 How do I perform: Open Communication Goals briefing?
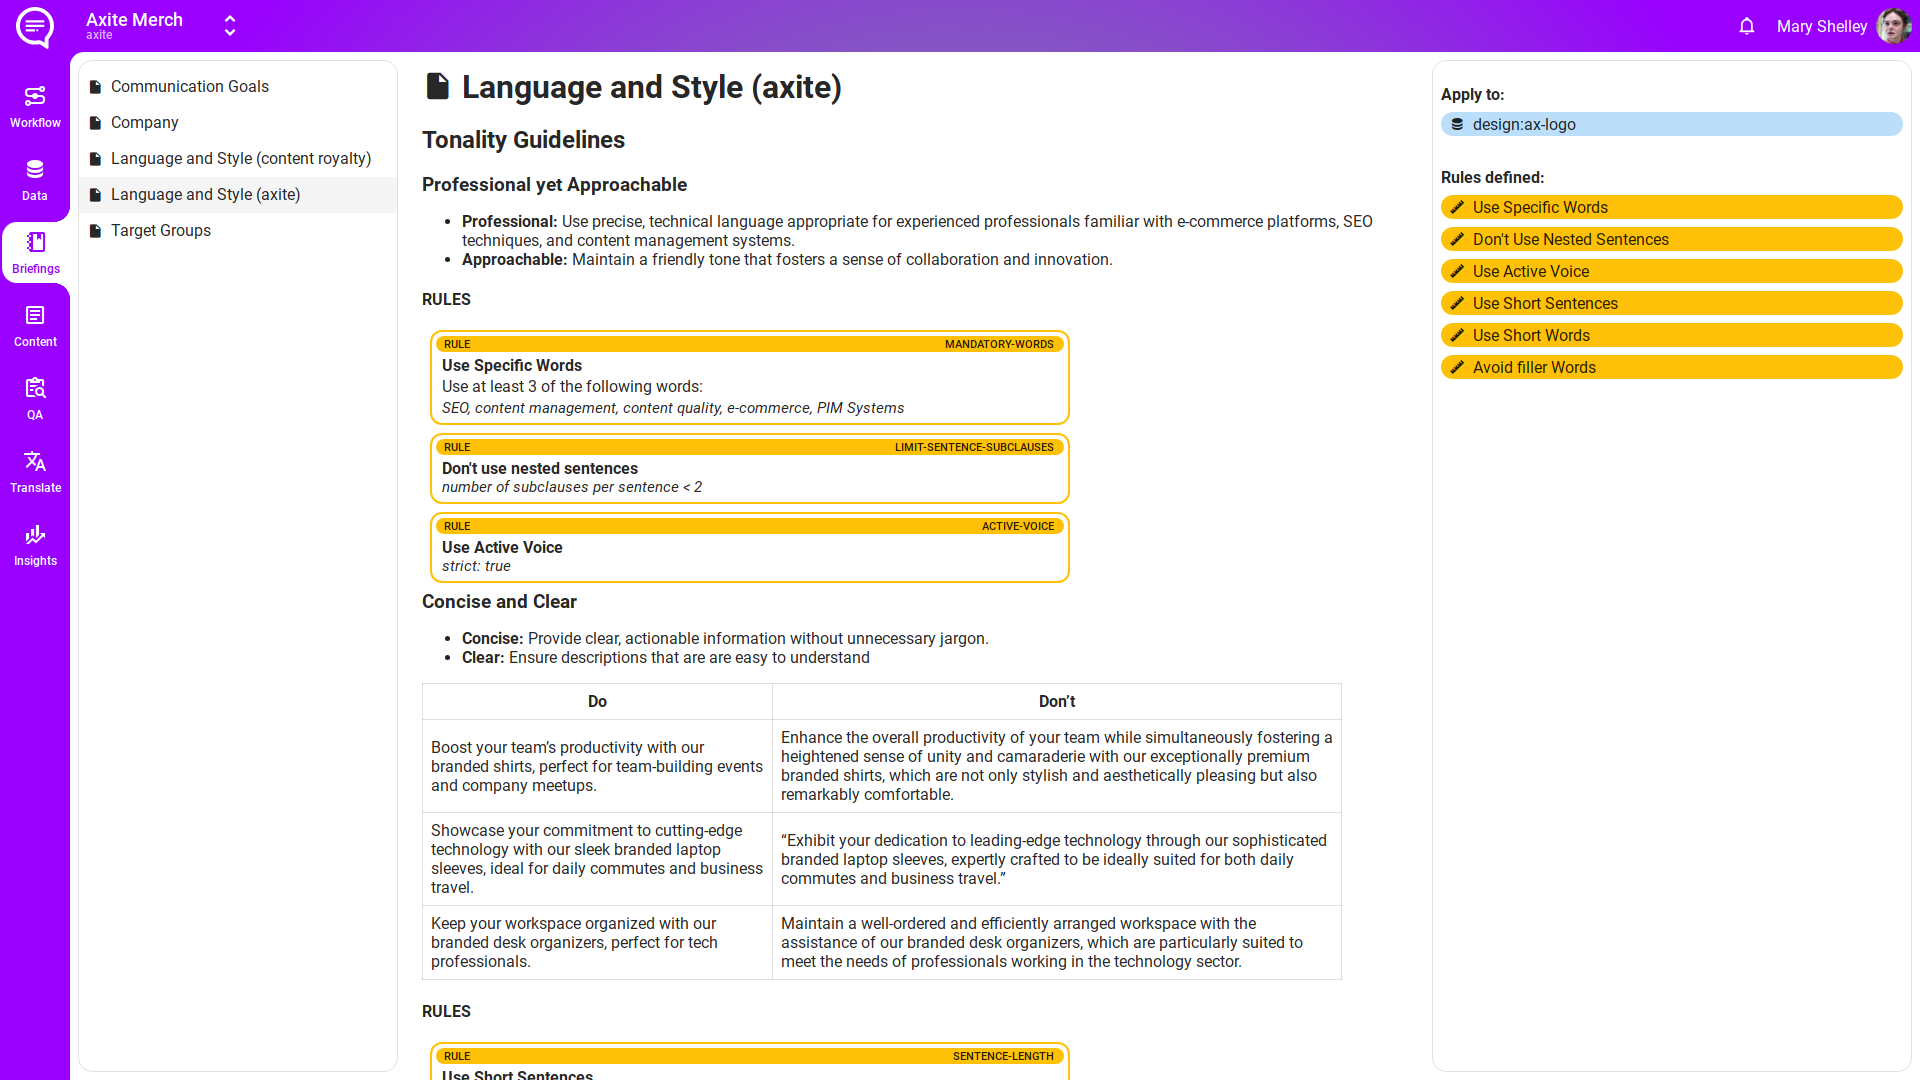click(189, 87)
